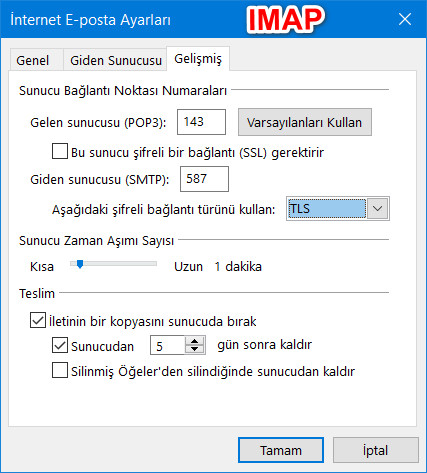This screenshot has height=473, width=427.
Task: Switch to the Genel tab
Action: tap(35, 60)
